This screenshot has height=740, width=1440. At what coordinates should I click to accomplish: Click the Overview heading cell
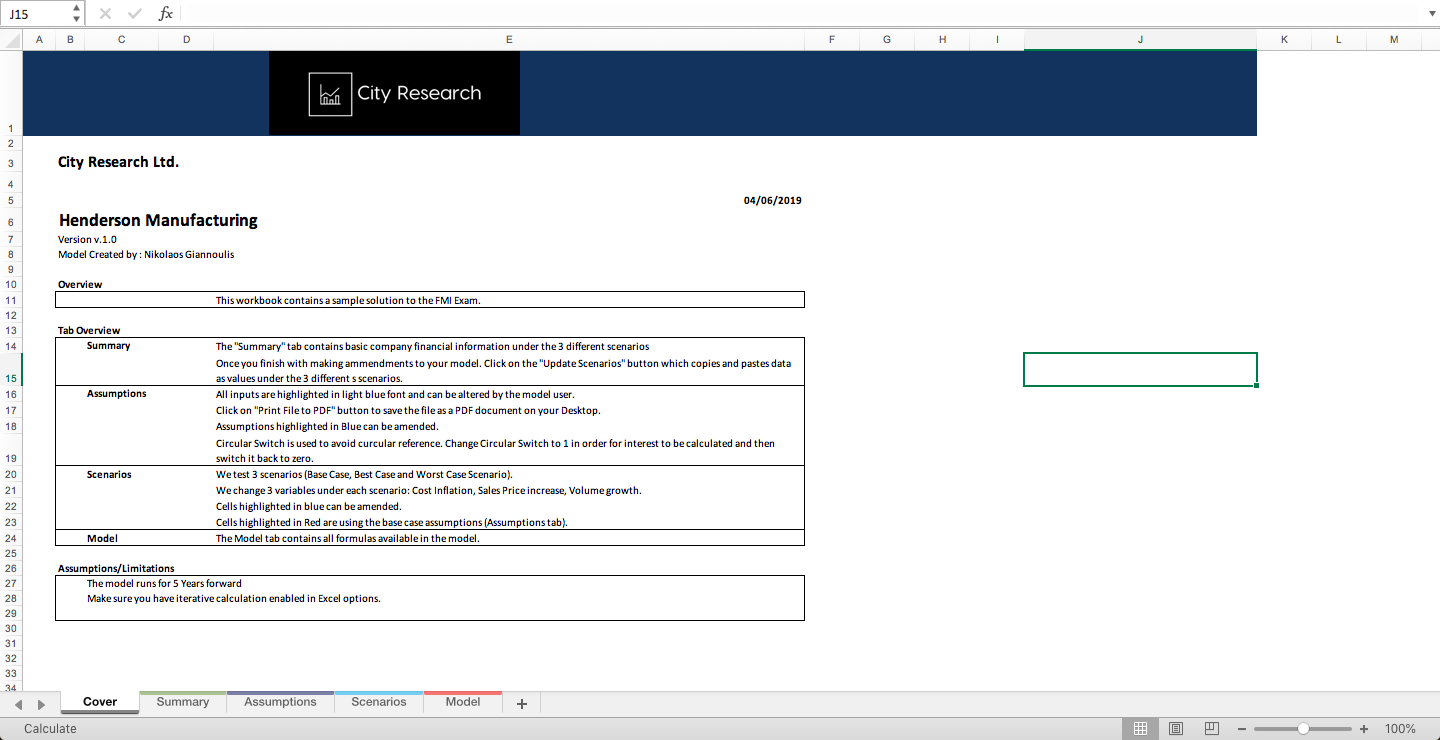pyautogui.click(x=80, y=284)
